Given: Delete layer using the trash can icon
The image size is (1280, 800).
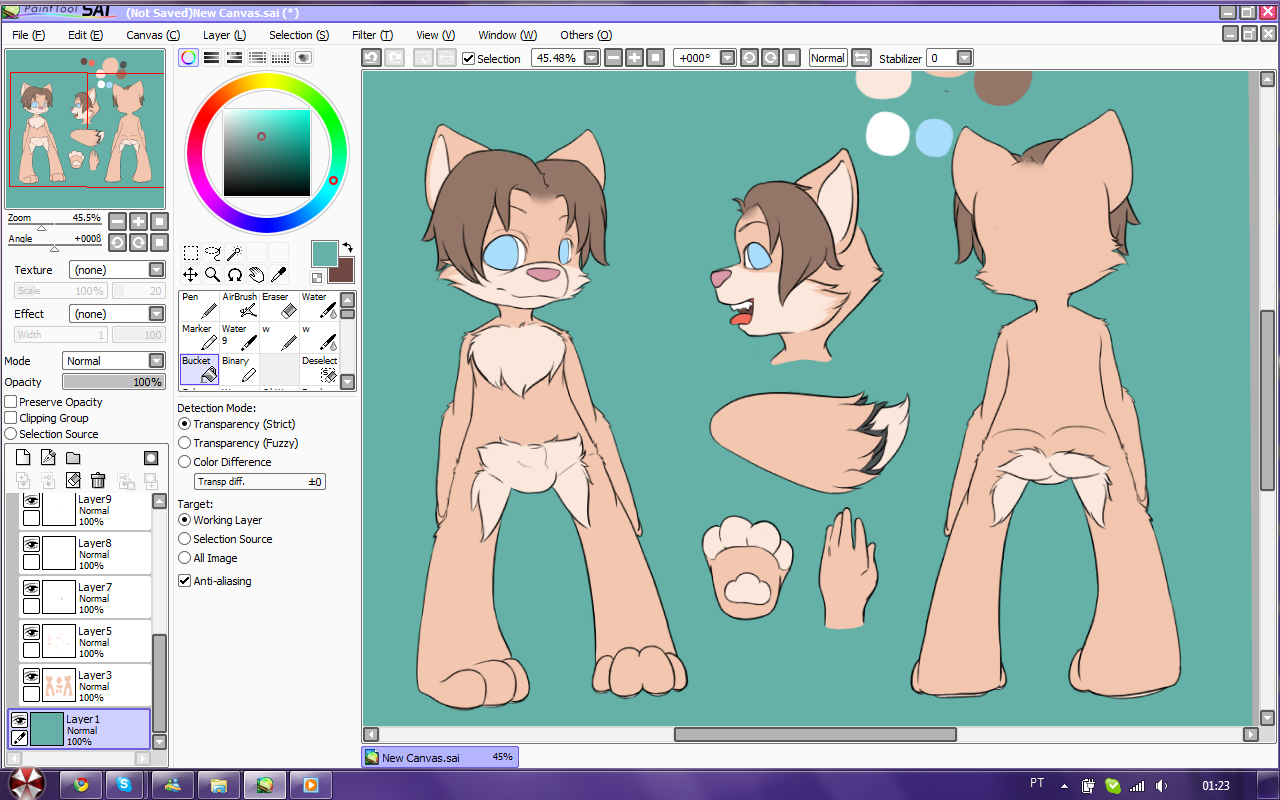Looking at the screenshot, I should [98, 481].
